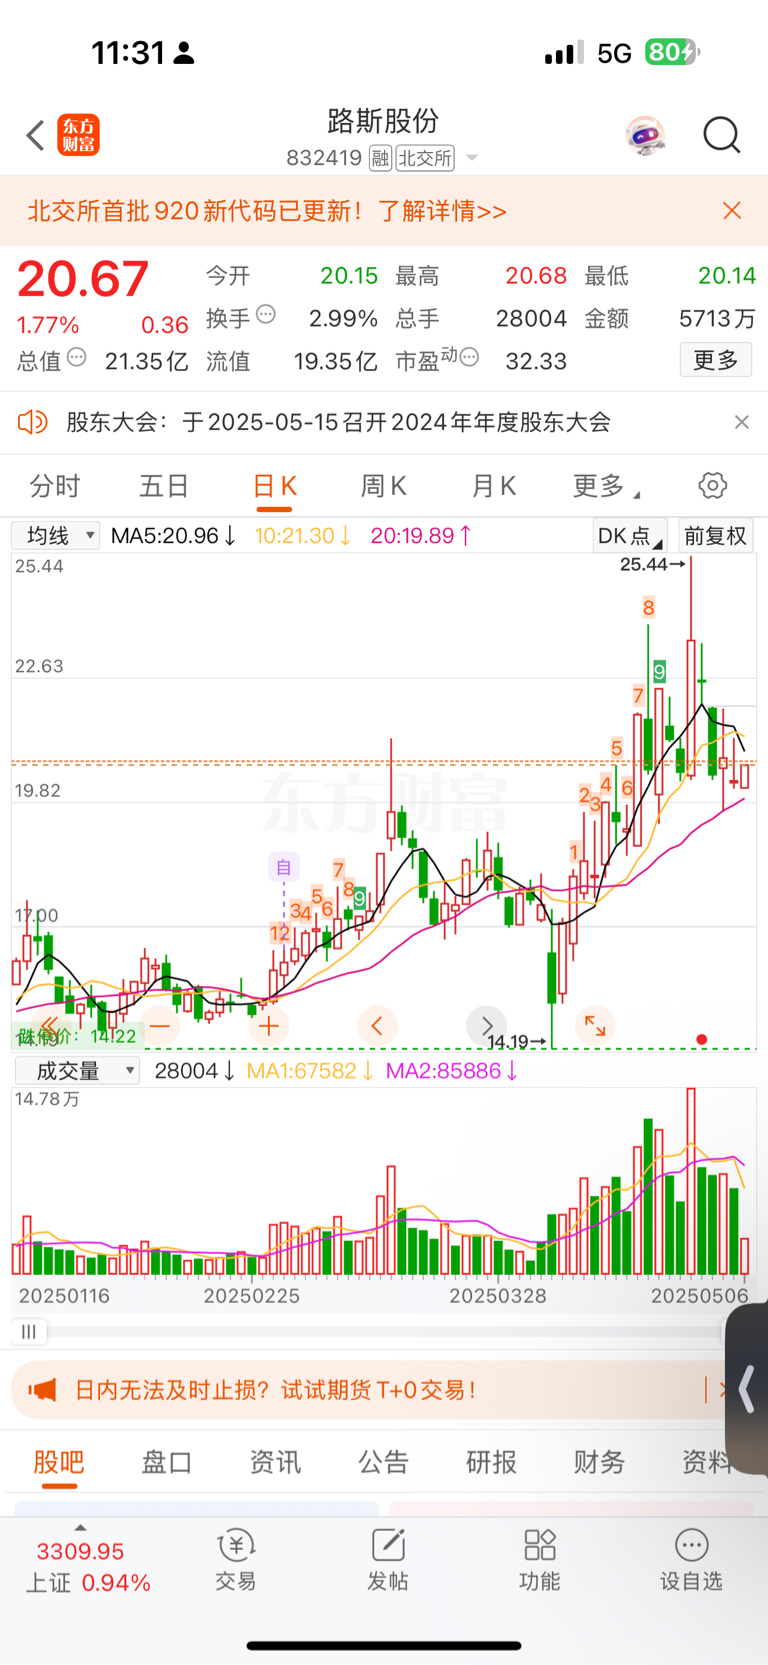Grab the chart range slider handle
Image resolution: width=768 pixels, height=1665 pixels.
click(29, 1331)
